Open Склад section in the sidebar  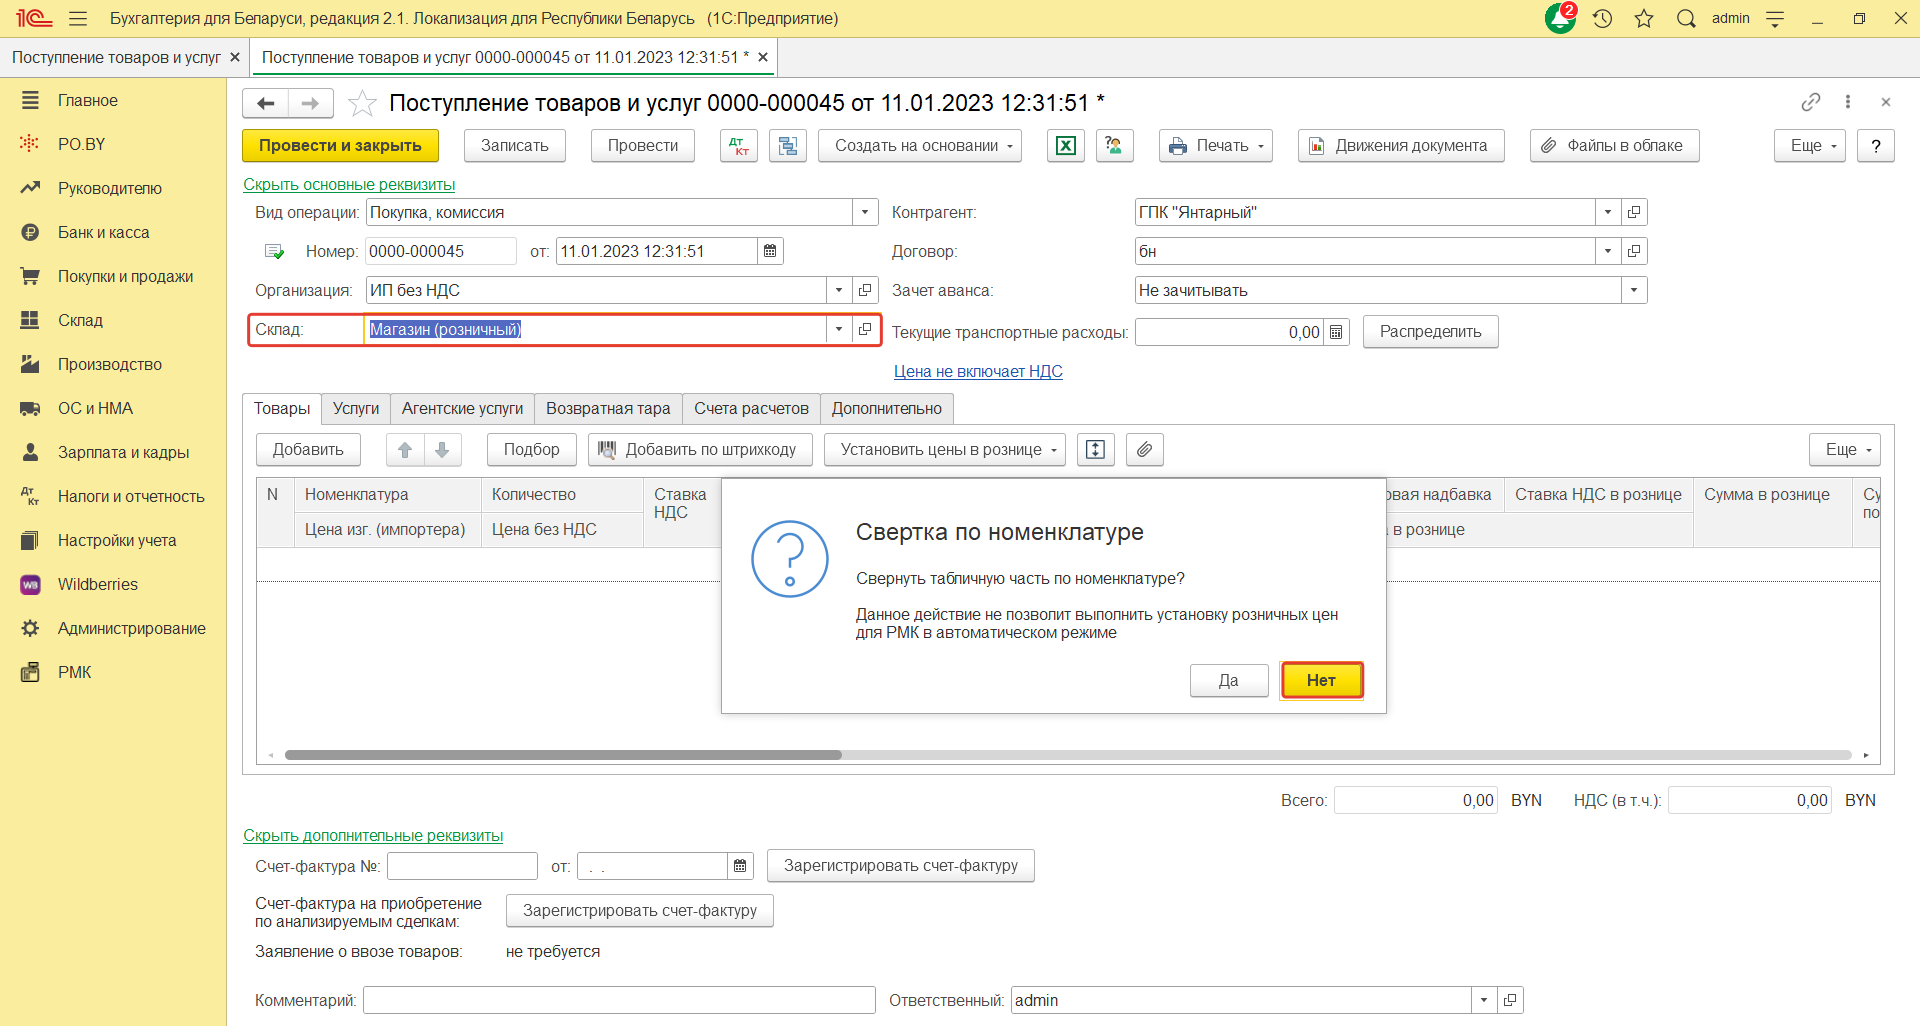pos(80,320)
